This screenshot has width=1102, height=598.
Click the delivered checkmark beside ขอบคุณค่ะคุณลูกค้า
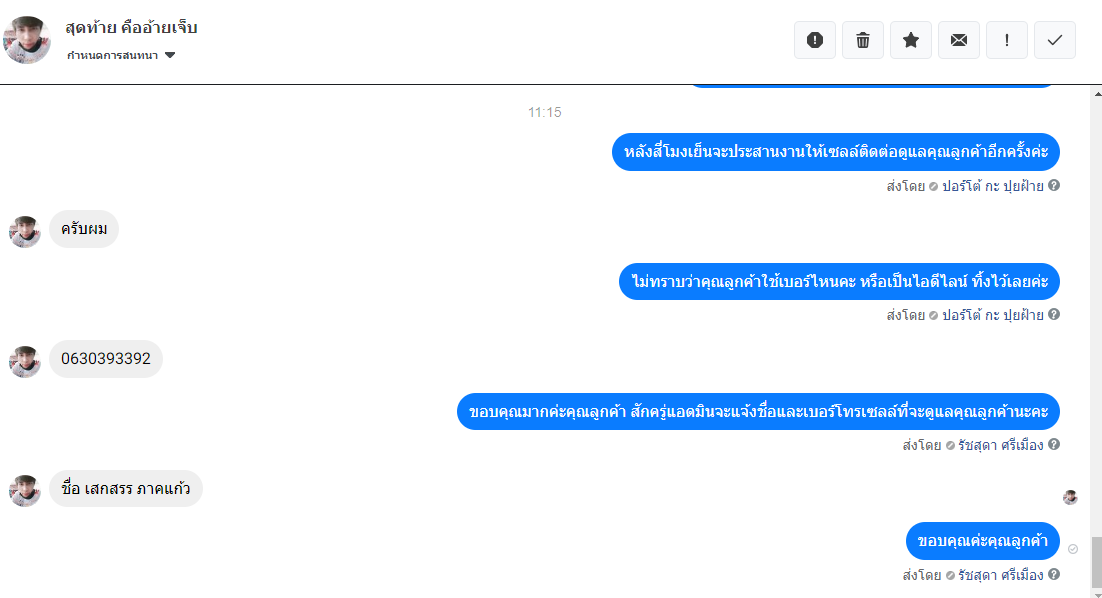(1072, 549)
